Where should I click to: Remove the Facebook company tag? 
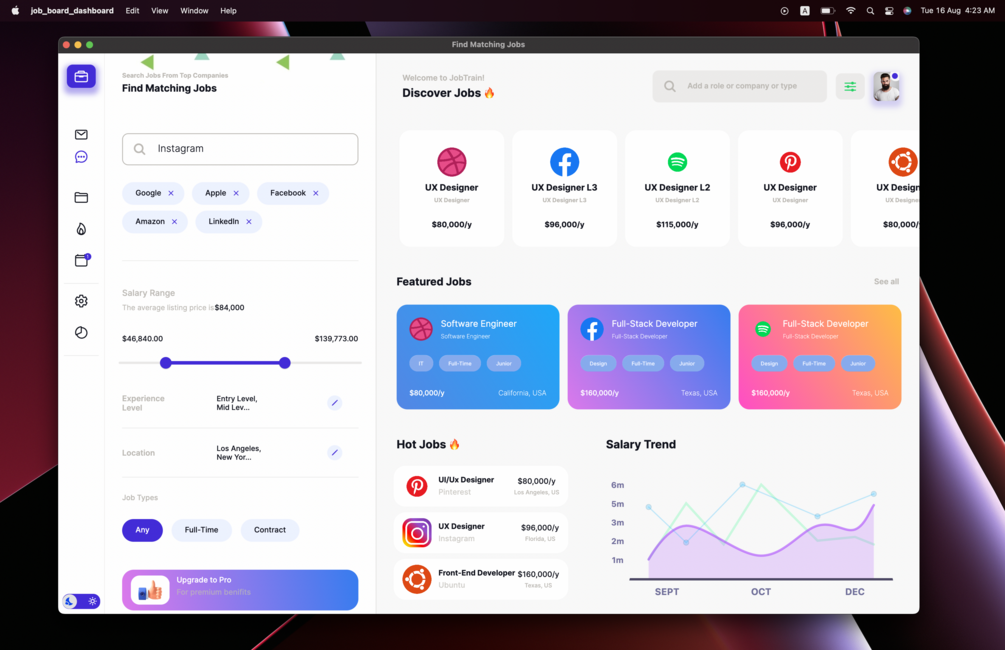[315, 193]
